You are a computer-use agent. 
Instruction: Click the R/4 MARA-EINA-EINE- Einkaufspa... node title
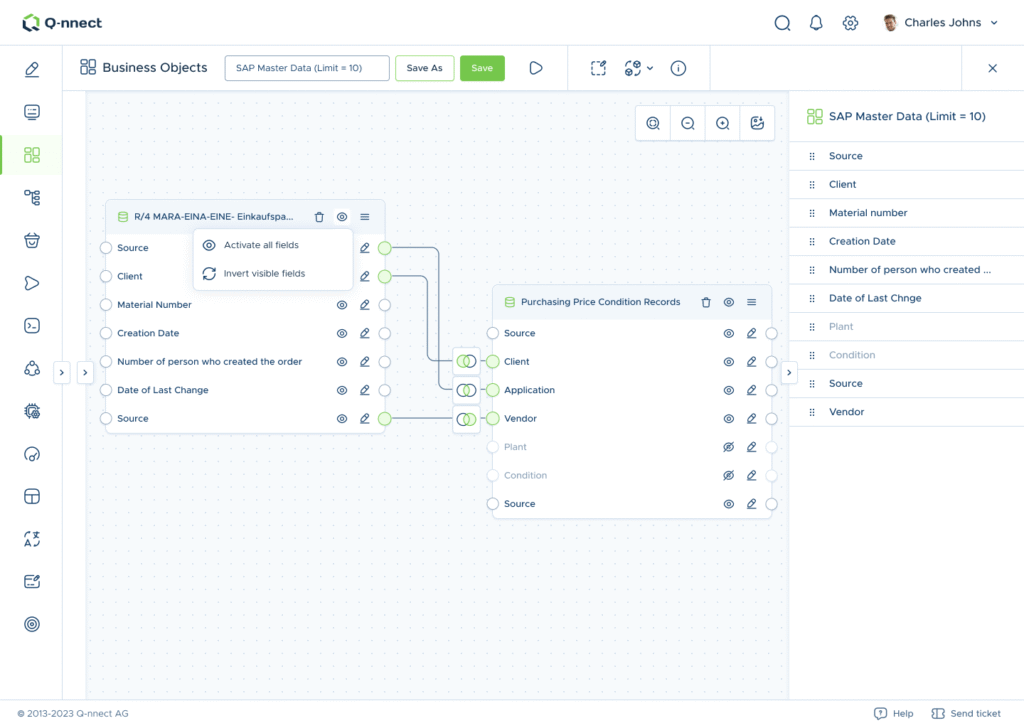point(214,217)
